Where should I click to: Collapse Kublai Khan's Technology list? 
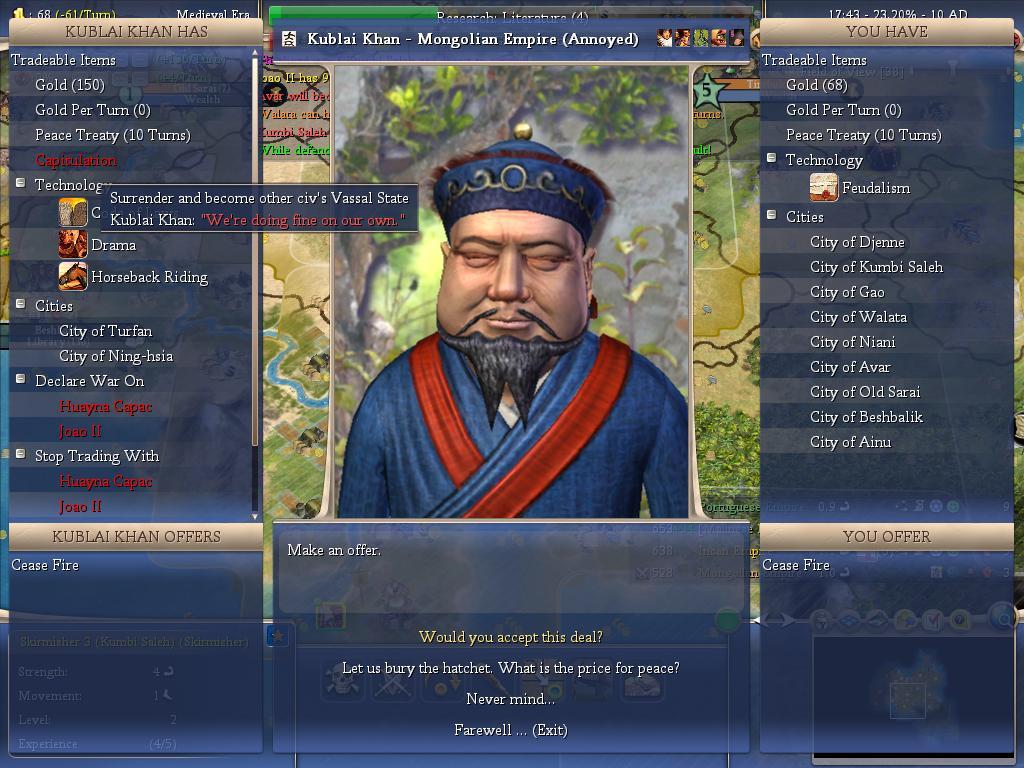(20, 183)
